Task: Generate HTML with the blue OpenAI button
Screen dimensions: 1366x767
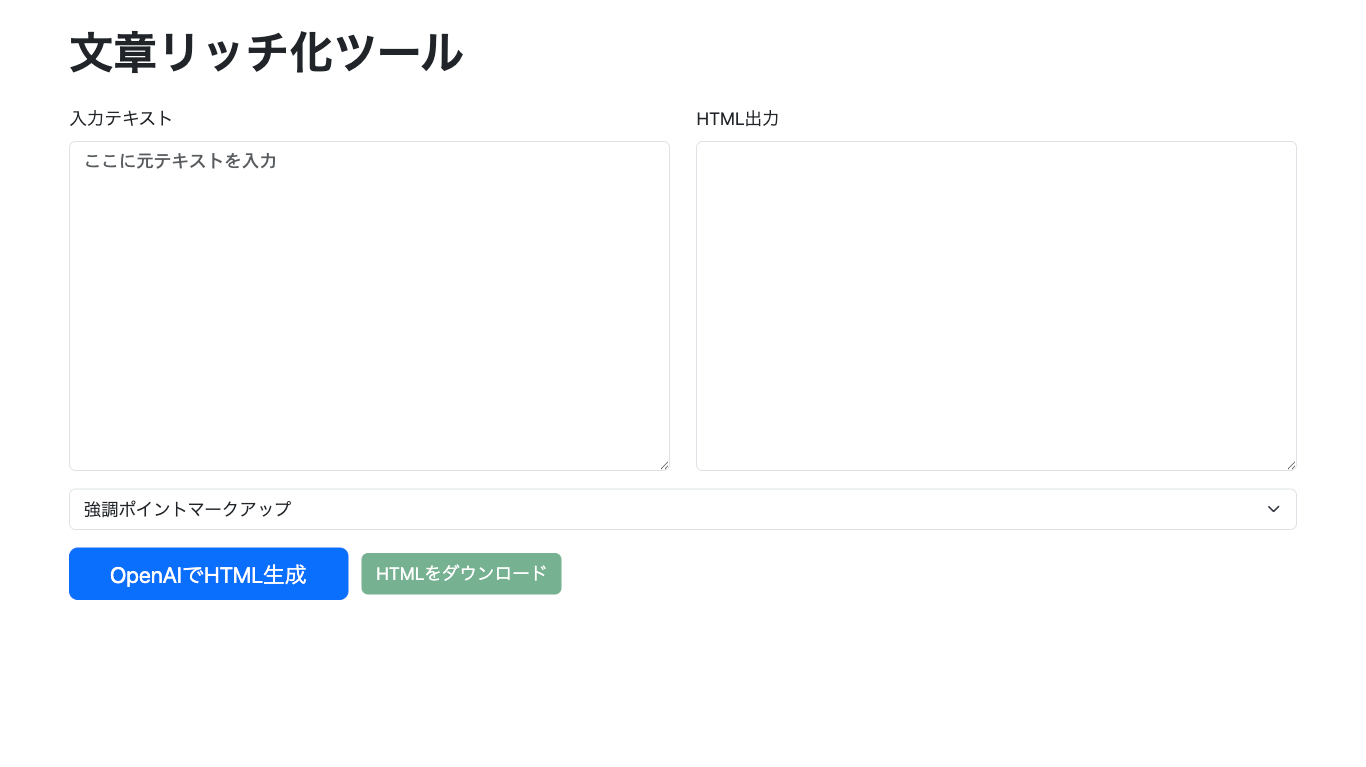Action: [x=208, y=574]
